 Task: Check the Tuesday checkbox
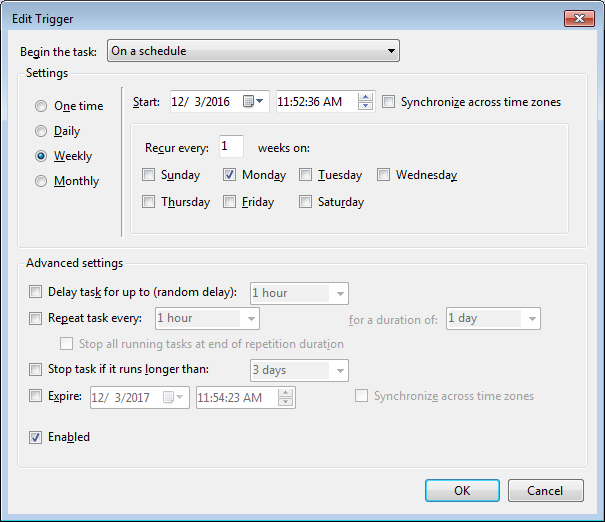(x=305, y=174)
